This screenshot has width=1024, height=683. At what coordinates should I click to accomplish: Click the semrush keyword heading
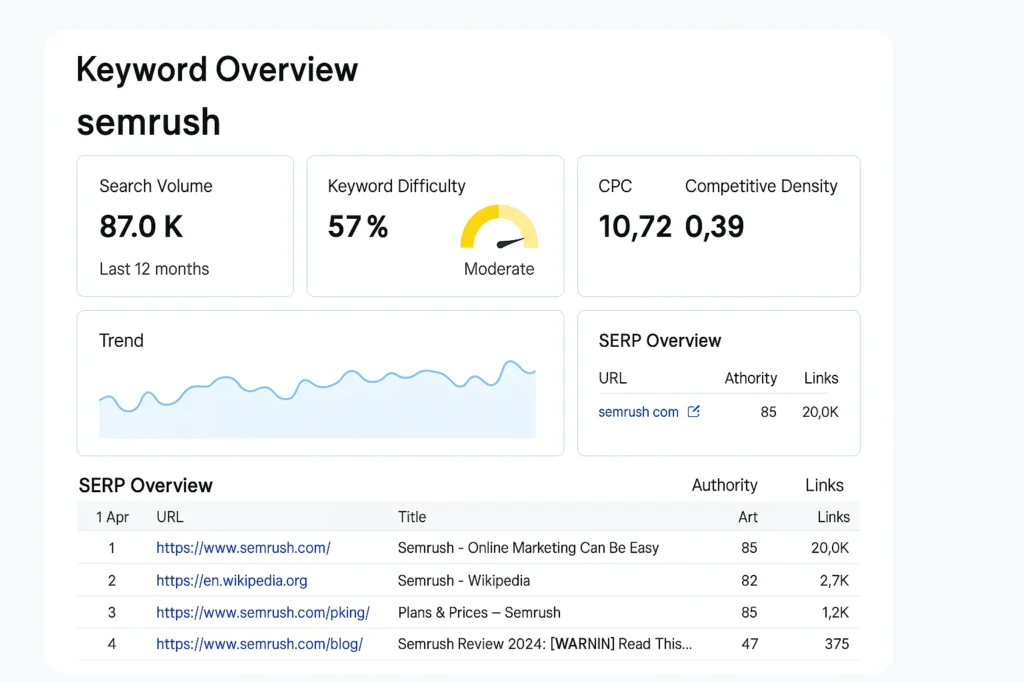click(148, 122)
